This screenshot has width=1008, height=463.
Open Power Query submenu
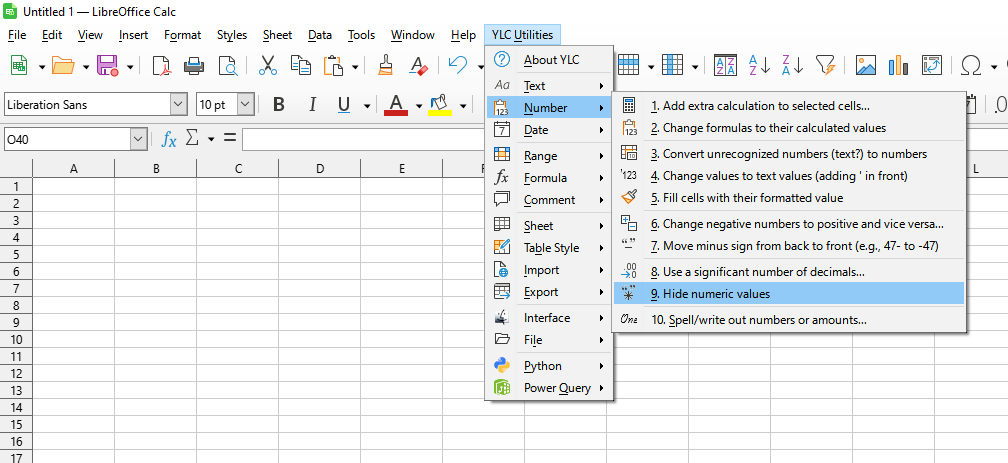(557, 388)
